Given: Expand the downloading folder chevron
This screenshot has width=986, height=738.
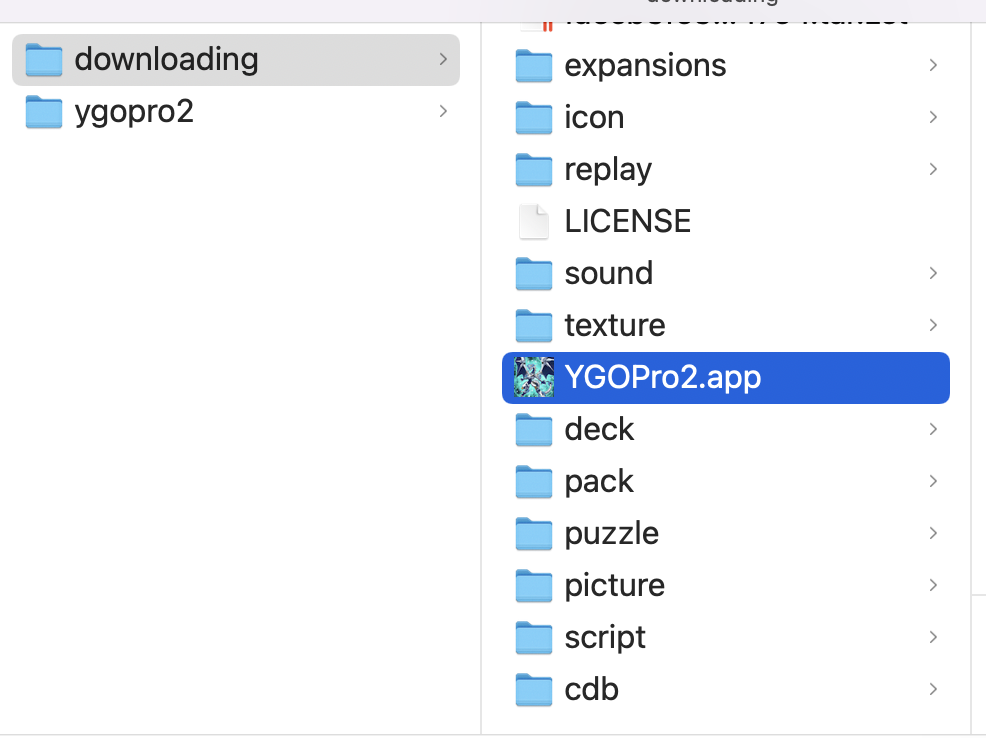Looking at the screenshot, I should (443, 60).
